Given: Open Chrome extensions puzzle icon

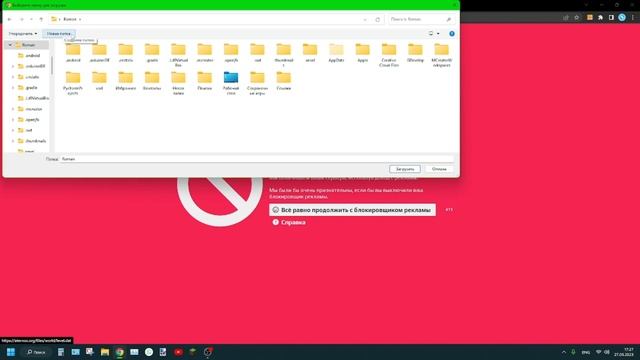Looking at the screenshot, I should tap(600, 17).
